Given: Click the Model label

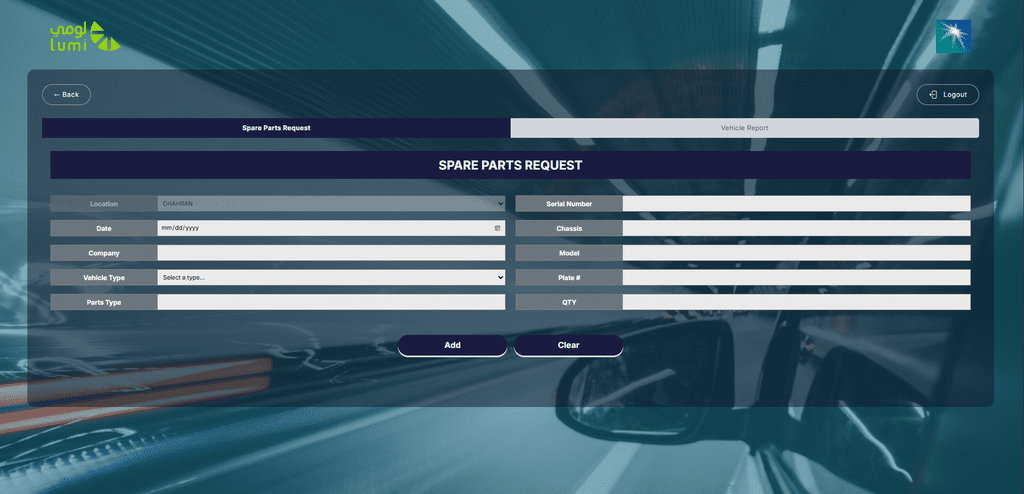Looking at the screenshot, I should pos(569,253).
